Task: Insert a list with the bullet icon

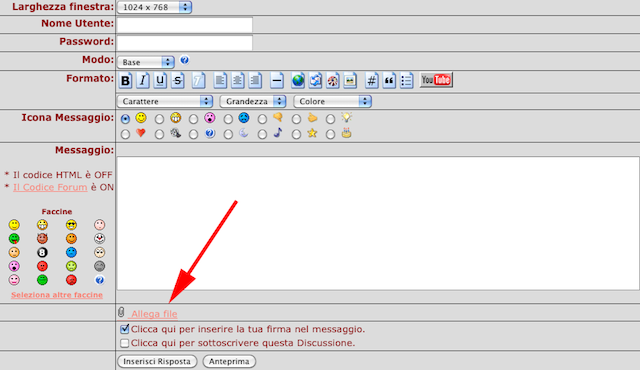Action: [x=407, y=80]
